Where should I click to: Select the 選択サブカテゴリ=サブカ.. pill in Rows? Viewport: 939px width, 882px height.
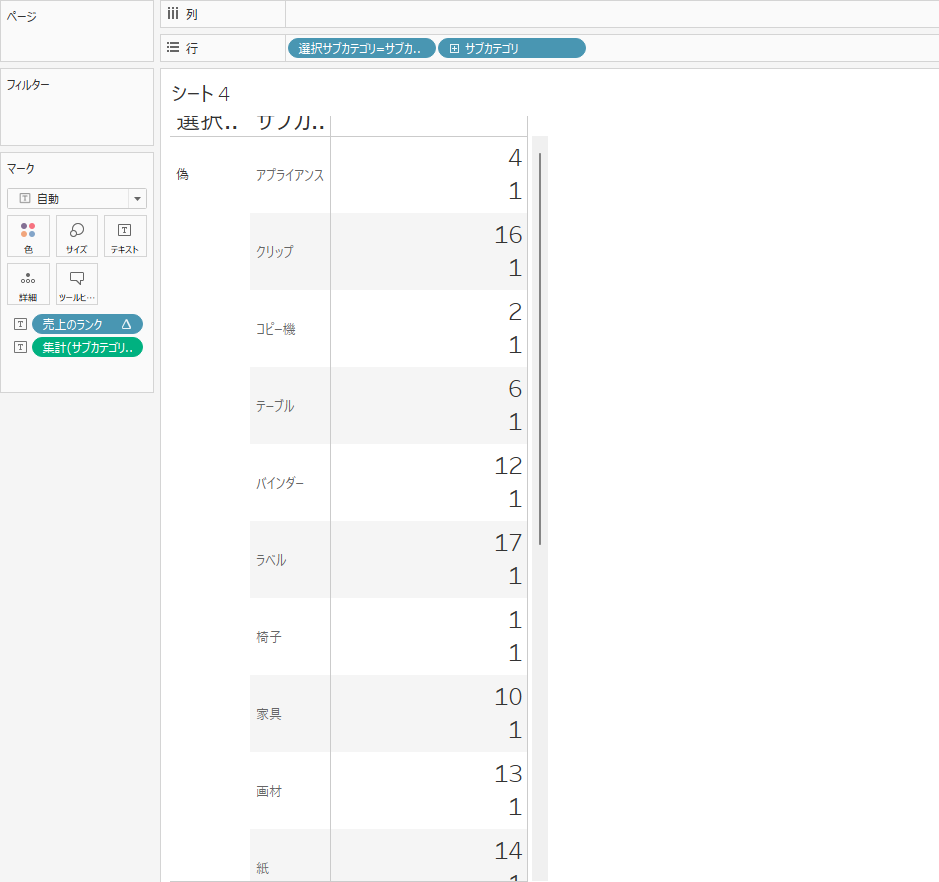tap(362, 48)
